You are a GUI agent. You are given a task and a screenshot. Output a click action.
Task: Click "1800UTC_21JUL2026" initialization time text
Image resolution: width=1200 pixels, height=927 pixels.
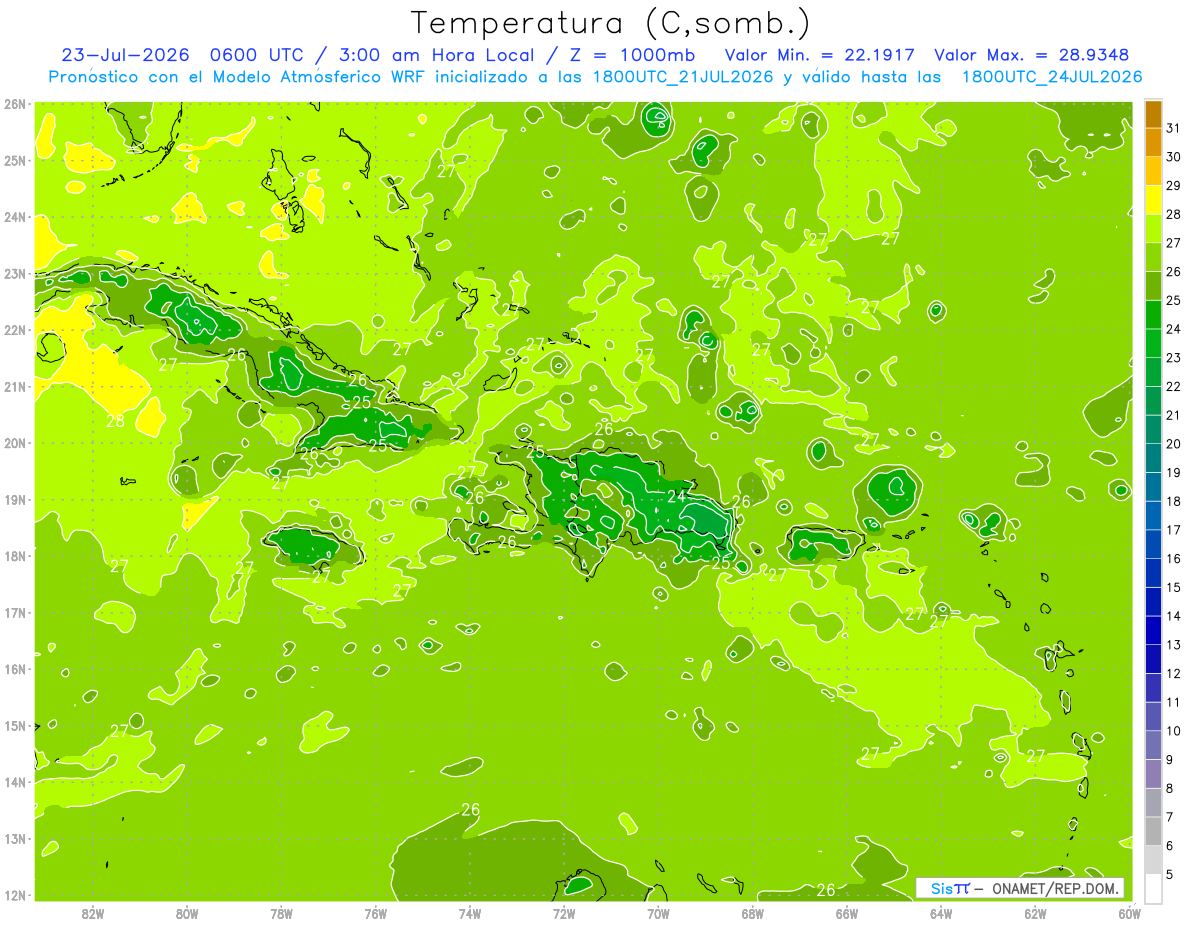pos(683,77)
